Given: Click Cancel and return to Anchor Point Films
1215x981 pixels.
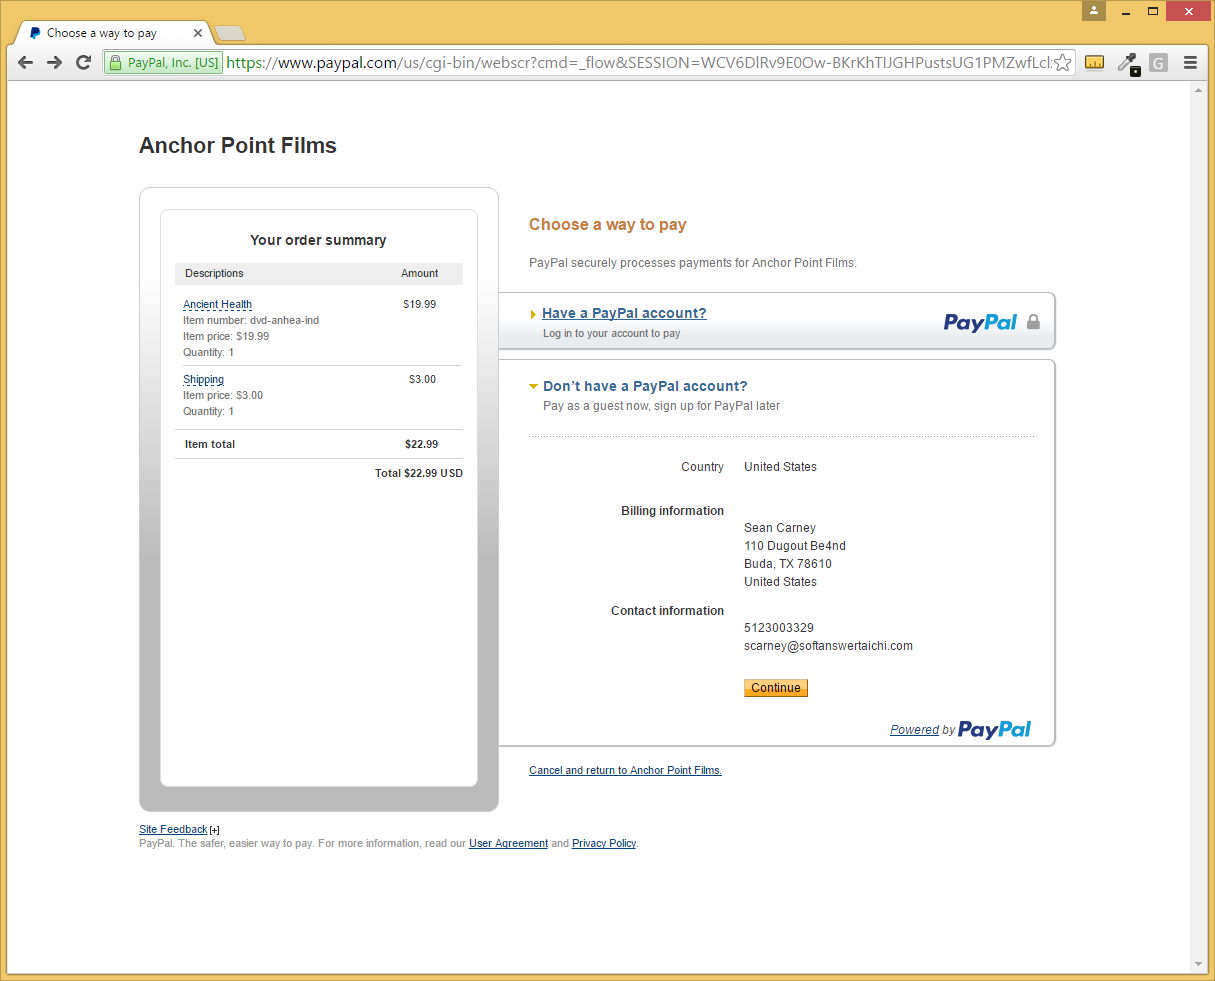Looking at the screenshot, I should (x=625, y=770).
